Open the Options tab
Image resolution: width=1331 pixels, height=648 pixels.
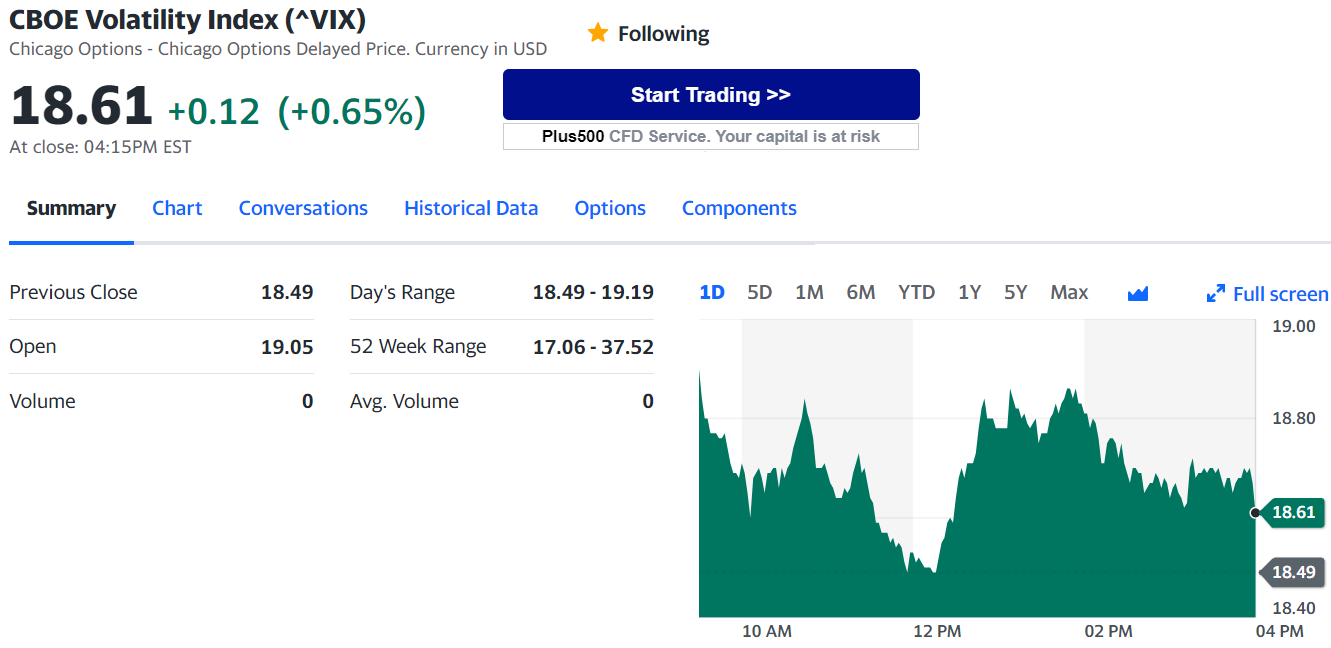tap(610, 208)
